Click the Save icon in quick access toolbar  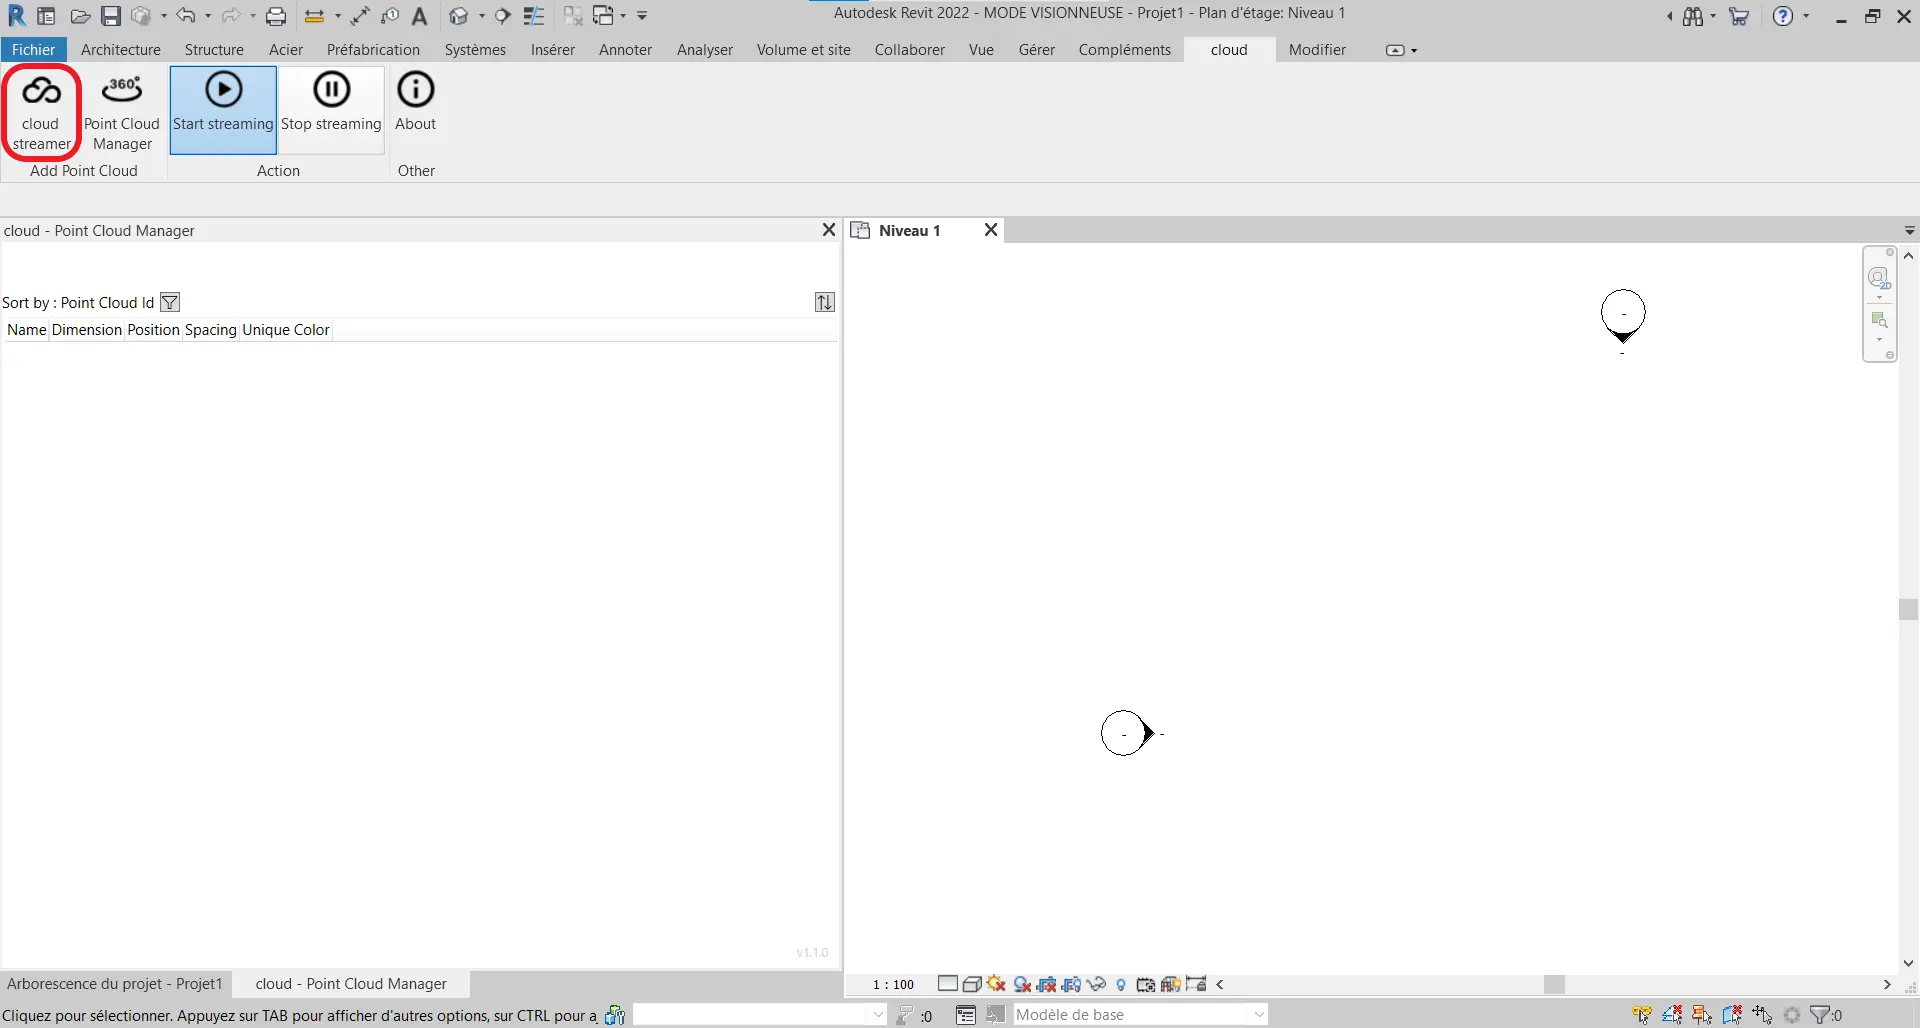pyautogui.click(x=111, y=16)
